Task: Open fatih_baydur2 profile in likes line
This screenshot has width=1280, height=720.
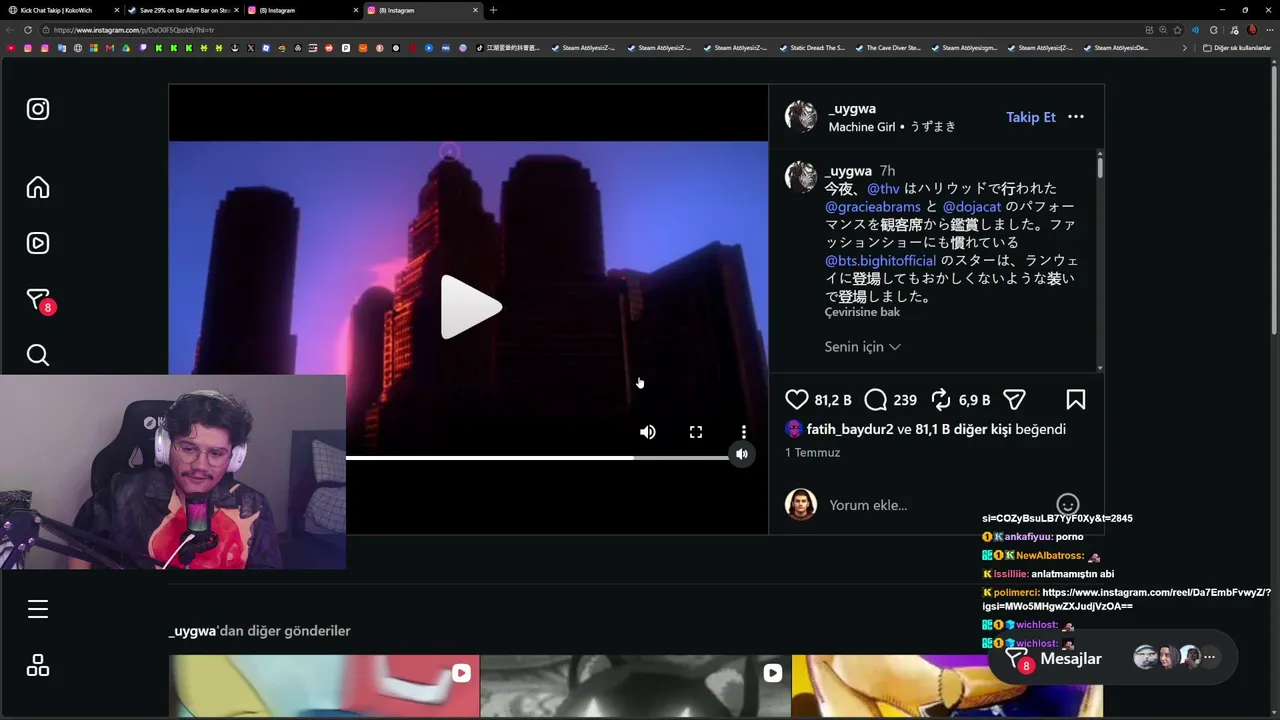Action: pyautogui.click(x=850, y=429)
